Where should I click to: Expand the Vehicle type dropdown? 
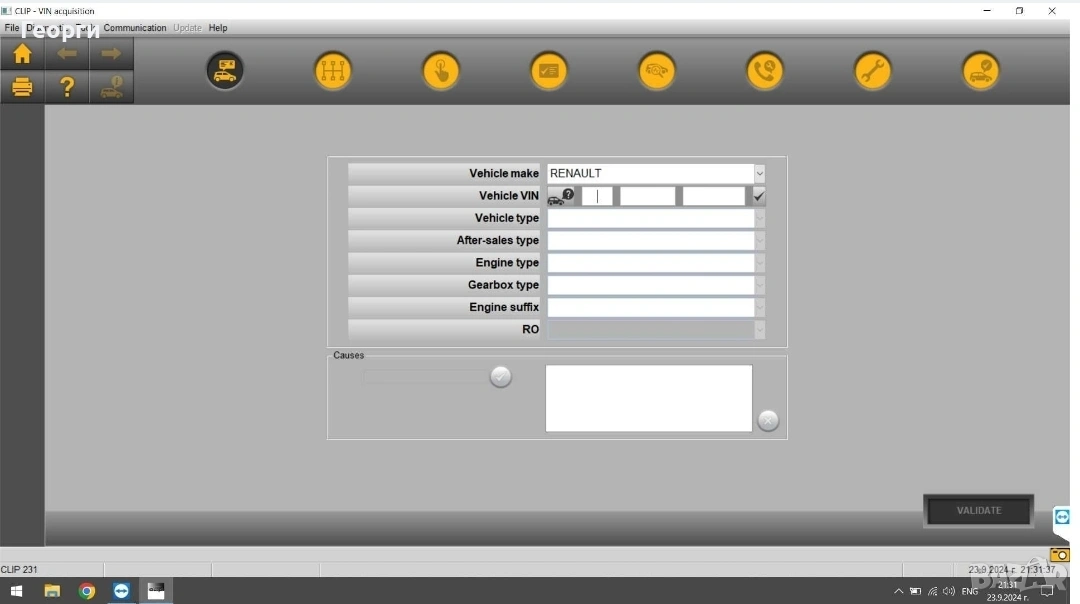759,218
